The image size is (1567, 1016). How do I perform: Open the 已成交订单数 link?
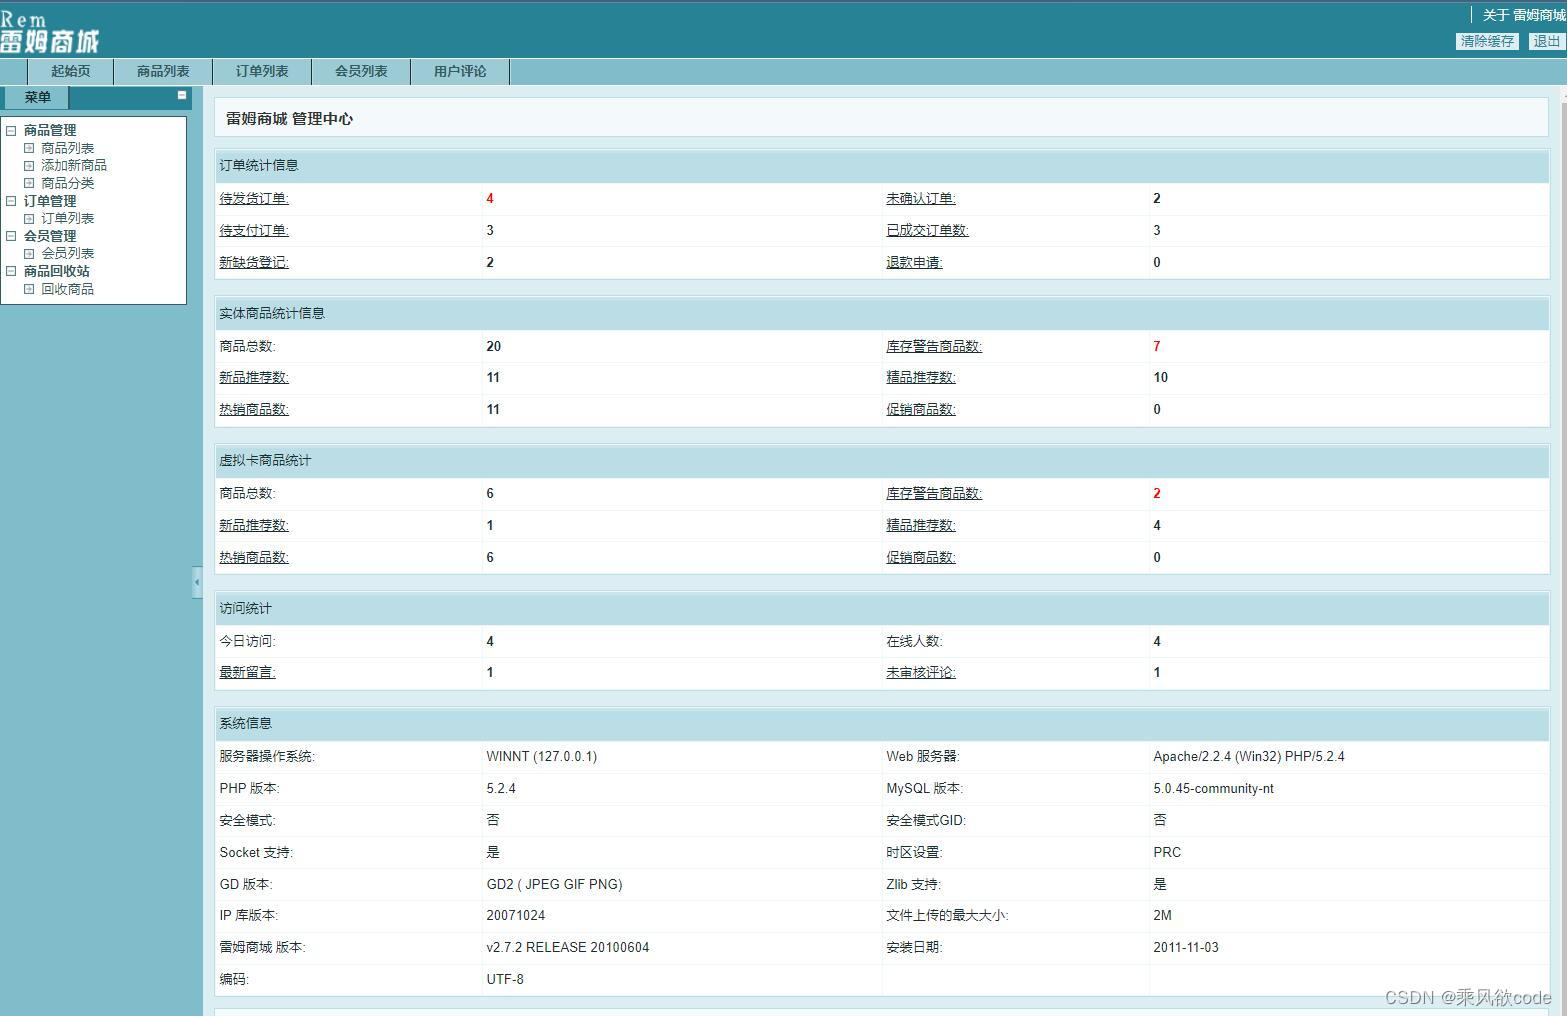927,230
